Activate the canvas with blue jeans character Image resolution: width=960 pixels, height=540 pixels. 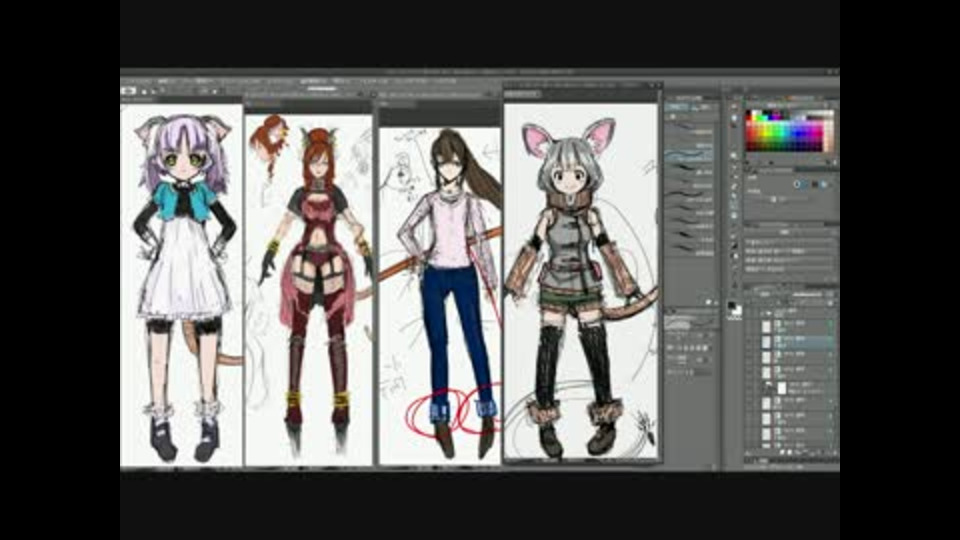pos(440,295)
